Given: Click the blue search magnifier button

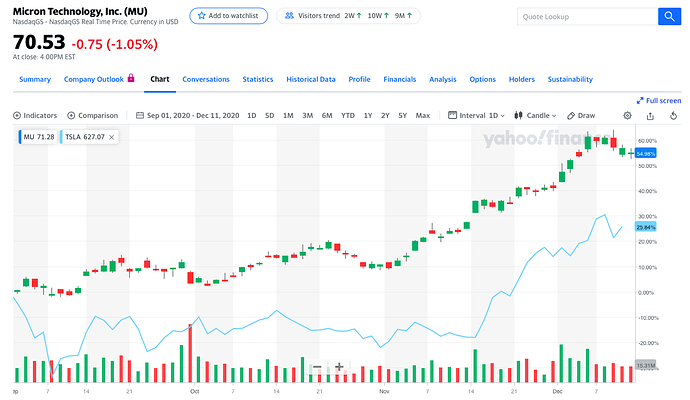Looking at the screenshot, I should coord(668,16).
